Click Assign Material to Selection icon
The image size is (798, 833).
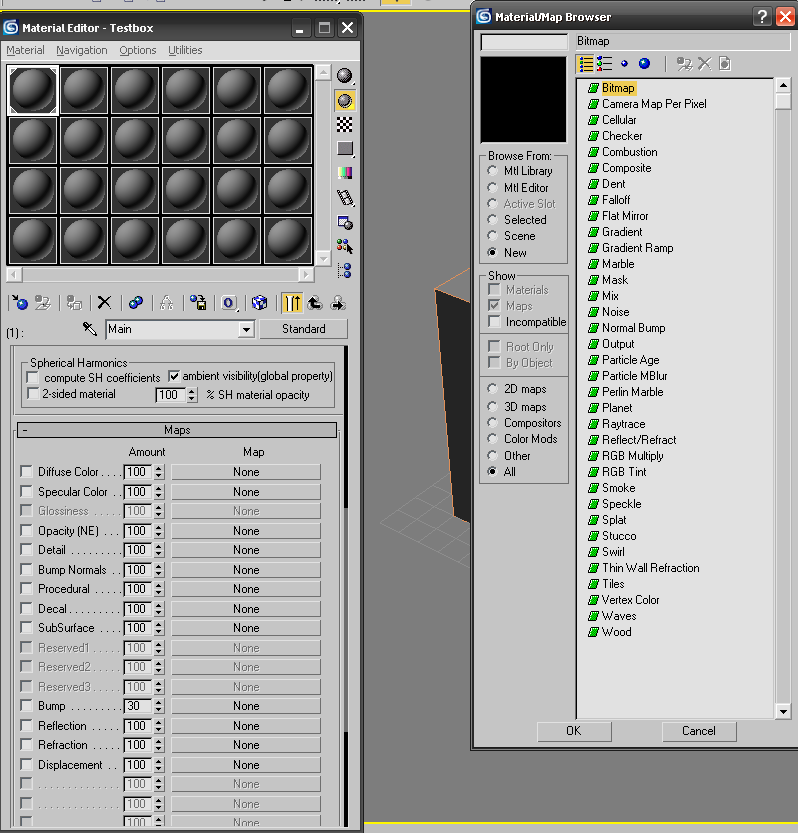(x=73, y=303)
